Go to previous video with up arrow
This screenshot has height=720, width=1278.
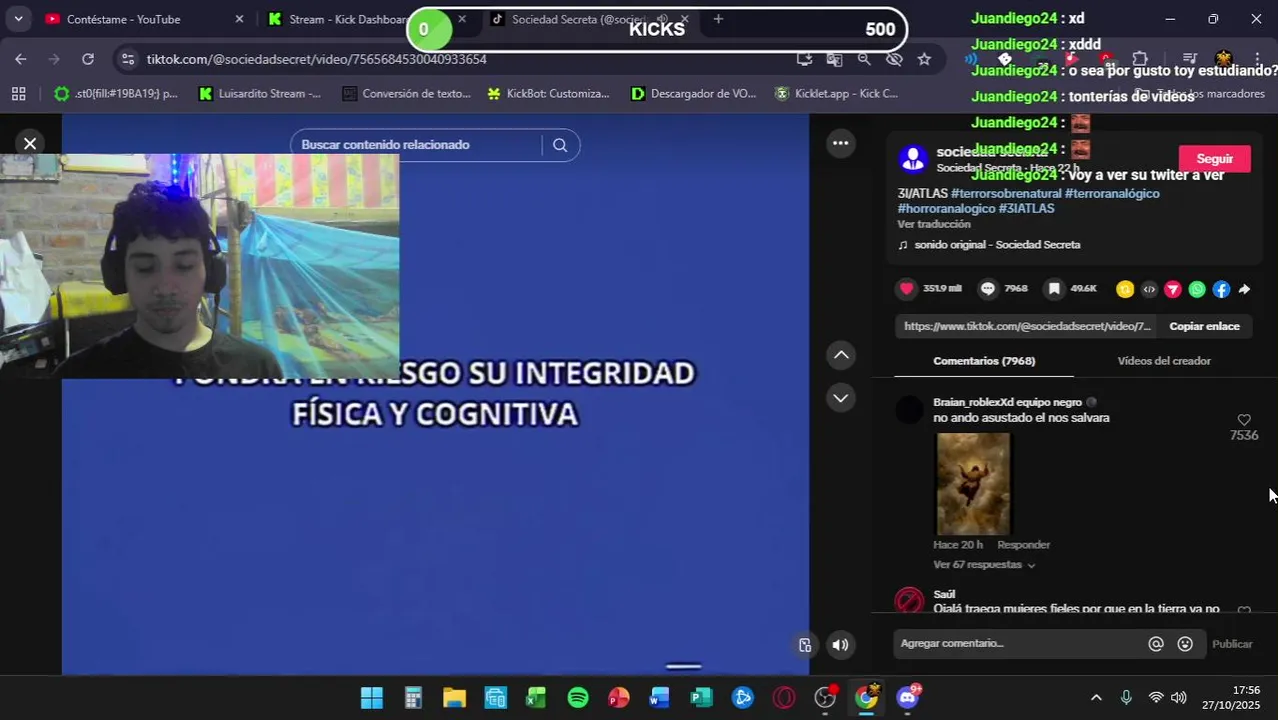point(841,355)
